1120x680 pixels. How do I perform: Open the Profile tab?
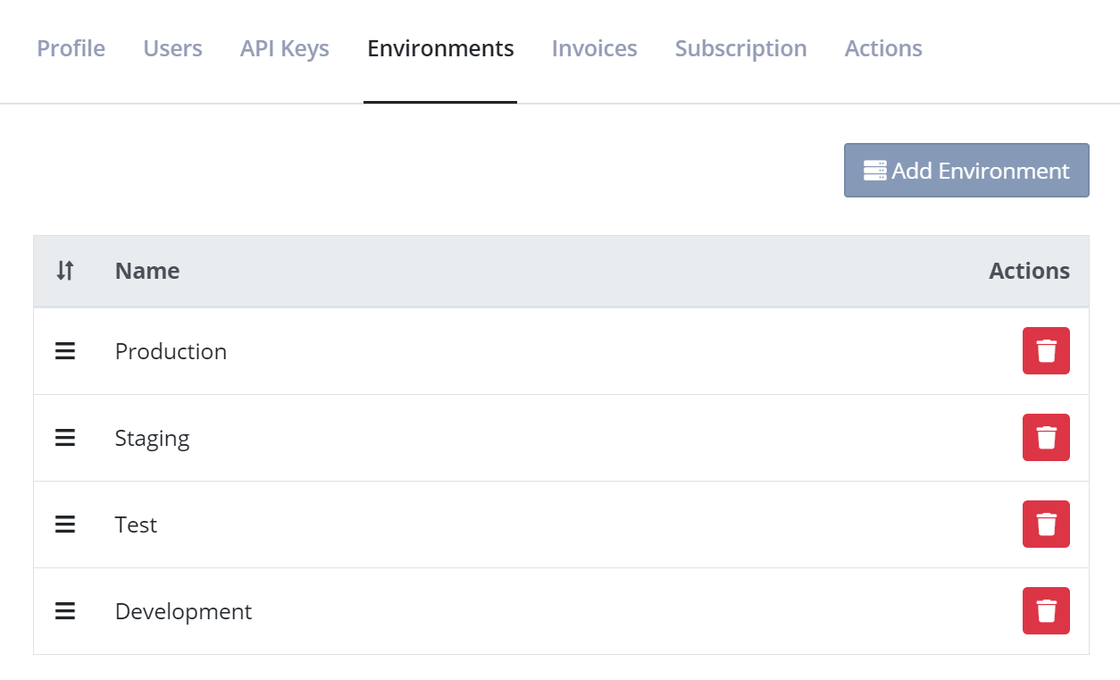coord(71,49)
